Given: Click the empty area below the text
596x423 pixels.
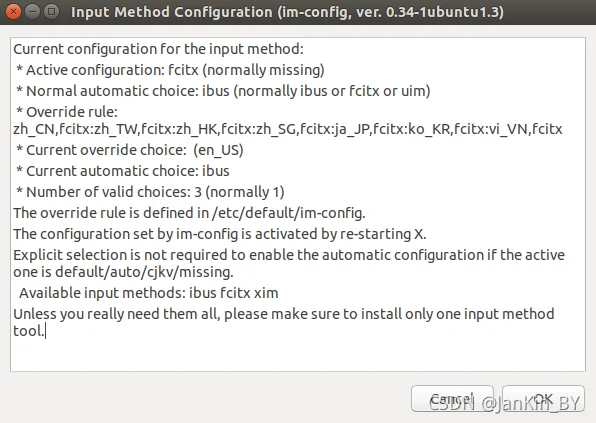Looking at the screenshot, I should 298,355.
